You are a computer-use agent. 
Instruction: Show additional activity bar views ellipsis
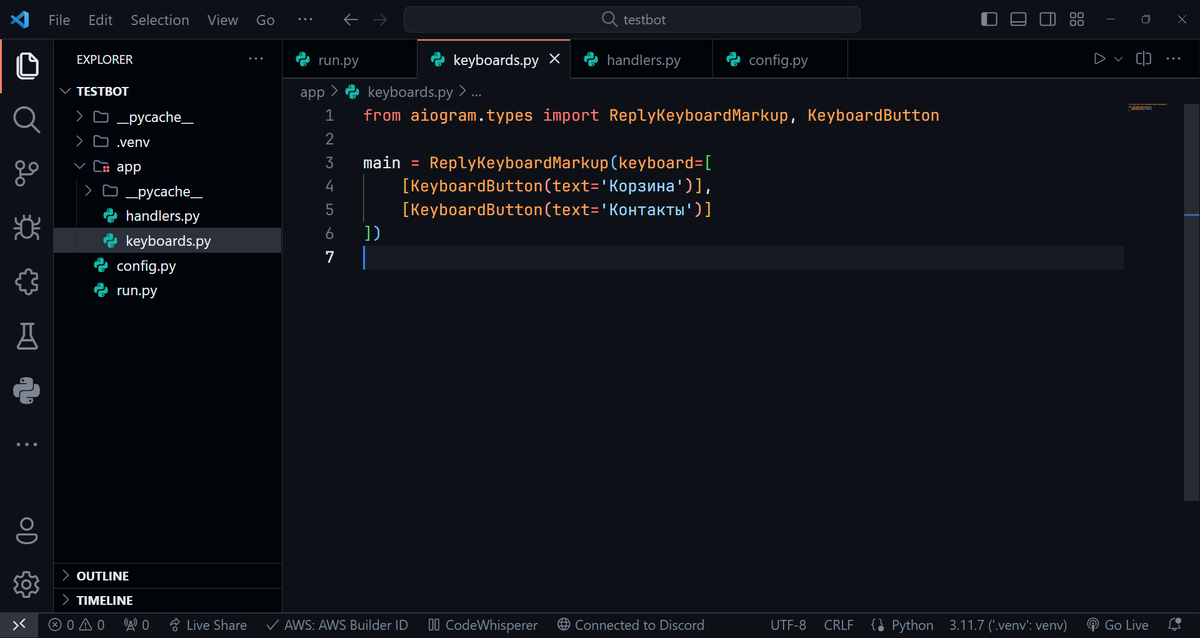[27, 443]
